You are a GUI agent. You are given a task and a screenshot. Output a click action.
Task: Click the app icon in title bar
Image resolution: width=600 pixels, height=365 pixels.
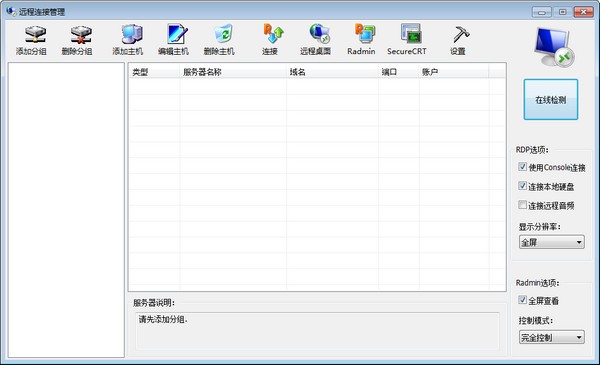(x=11, y=11)
